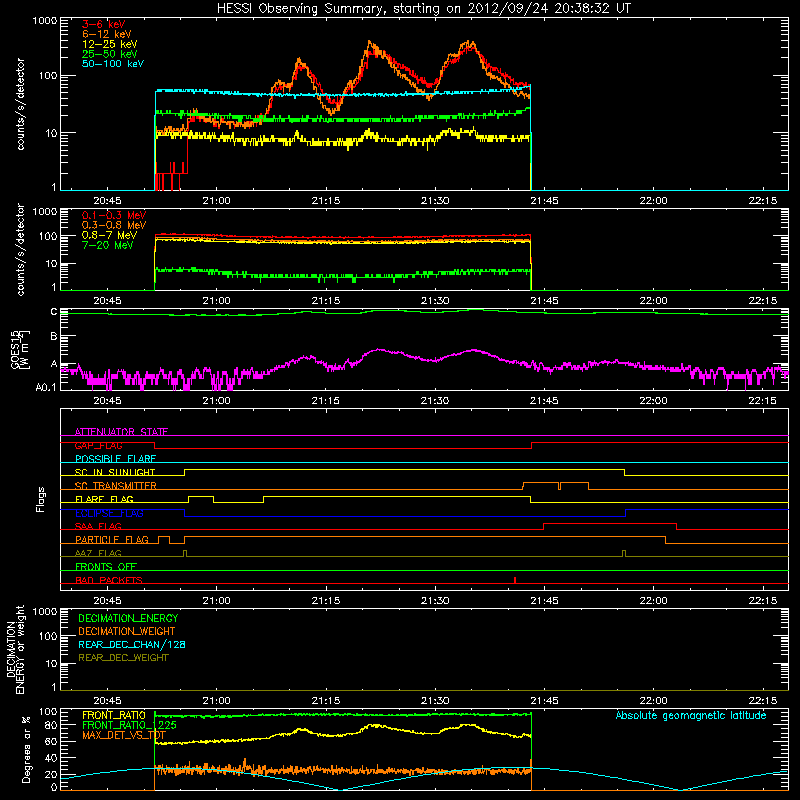Click the SAA_FLAG label
Screen dimensions: 800x800
pos(98,527)
